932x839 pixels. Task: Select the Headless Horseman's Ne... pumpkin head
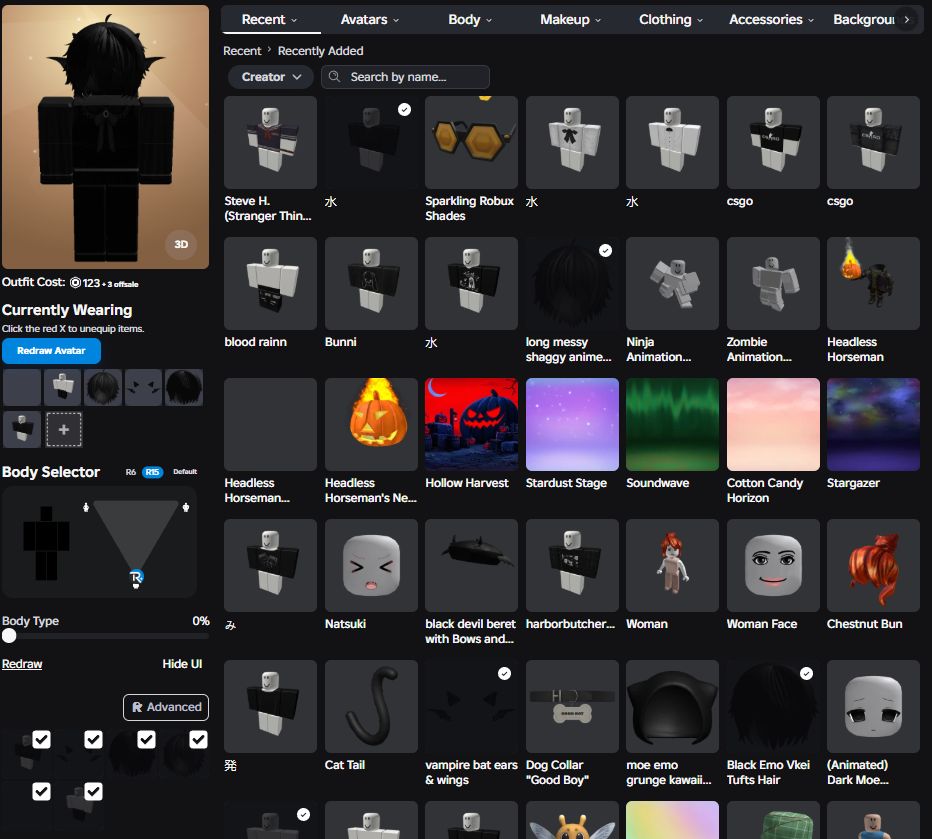point(371,424)
